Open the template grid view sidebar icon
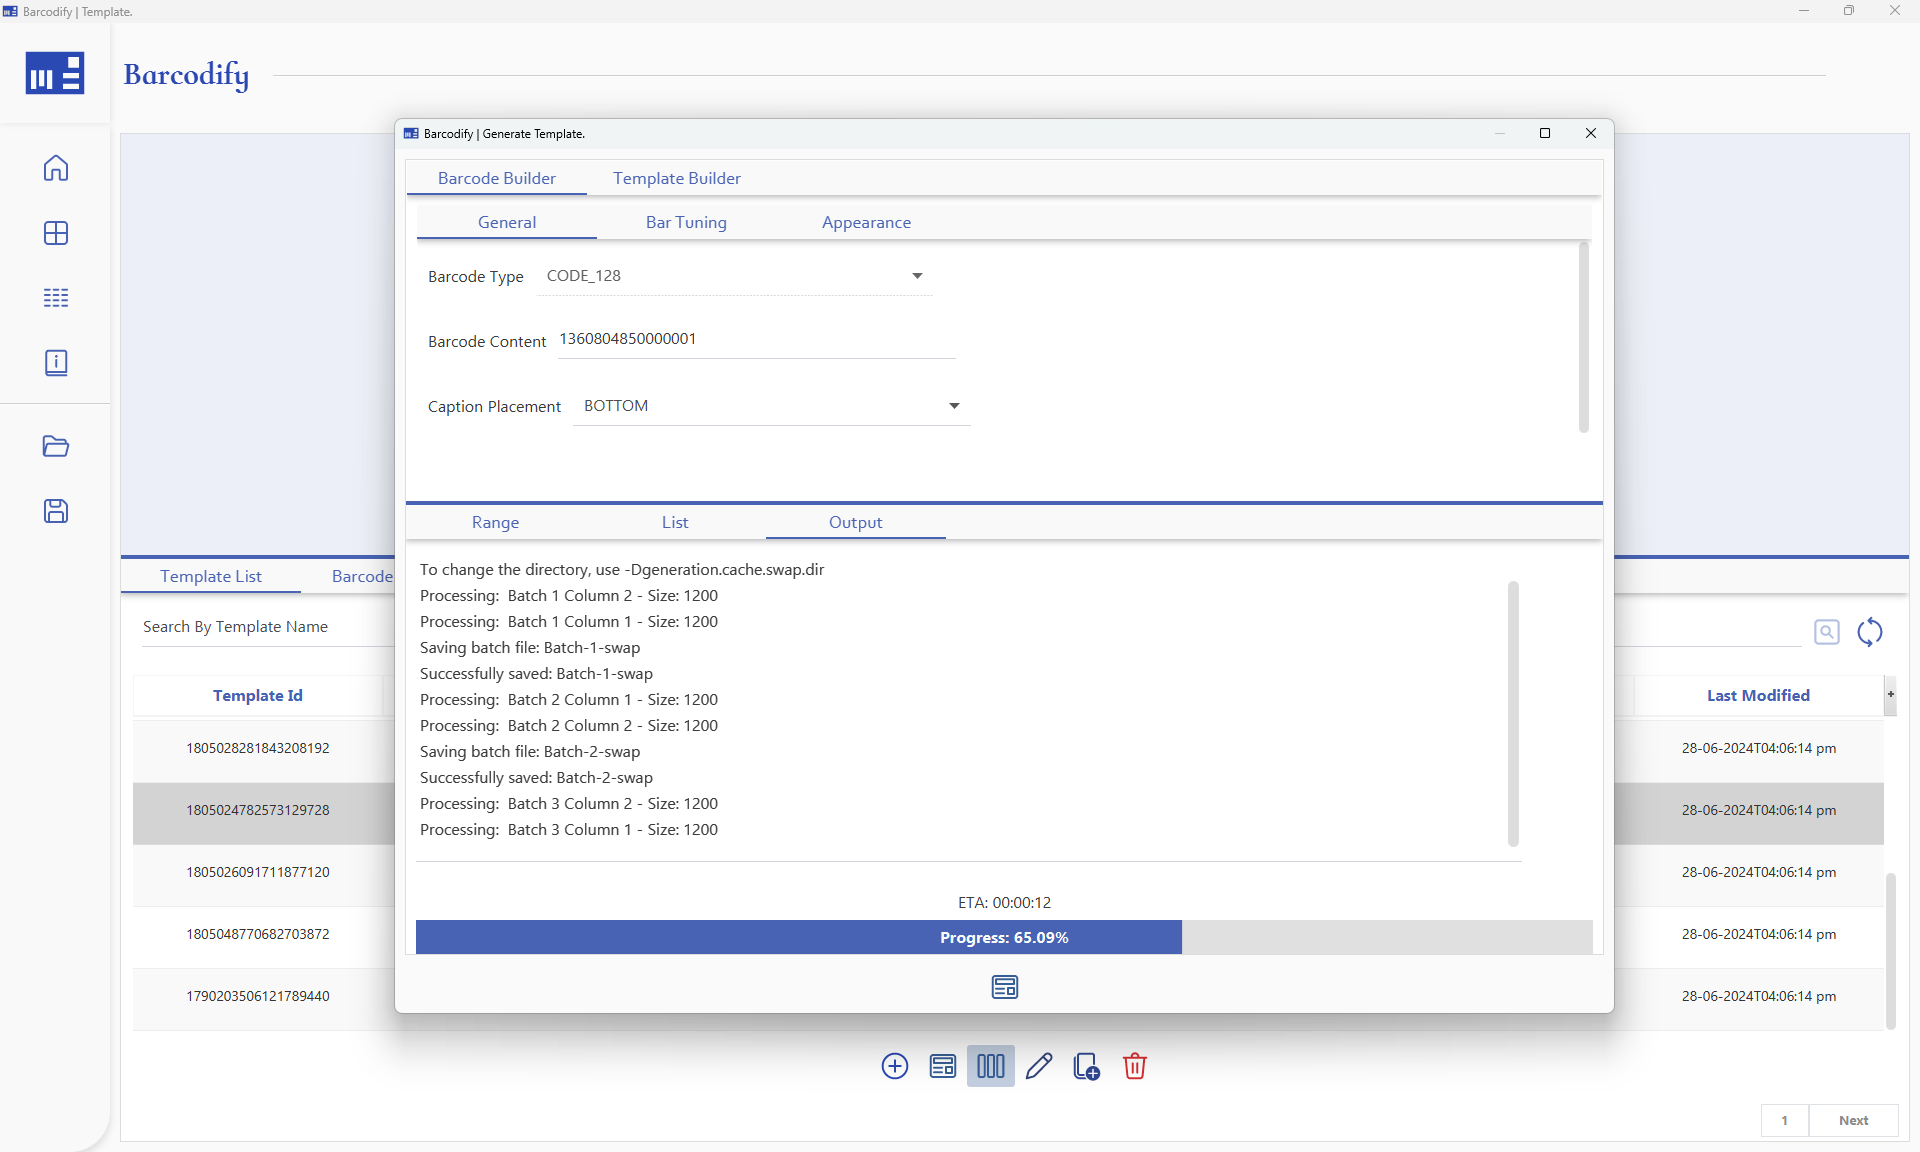The height and width of the screenshot is (1152, 1920). point(56,233)
